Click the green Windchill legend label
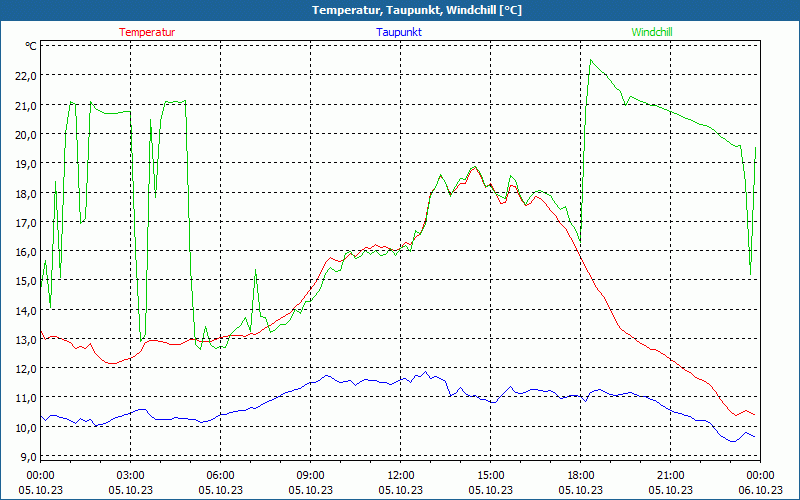The height and width of the screenshot is (500, 800). click(652, 32)
